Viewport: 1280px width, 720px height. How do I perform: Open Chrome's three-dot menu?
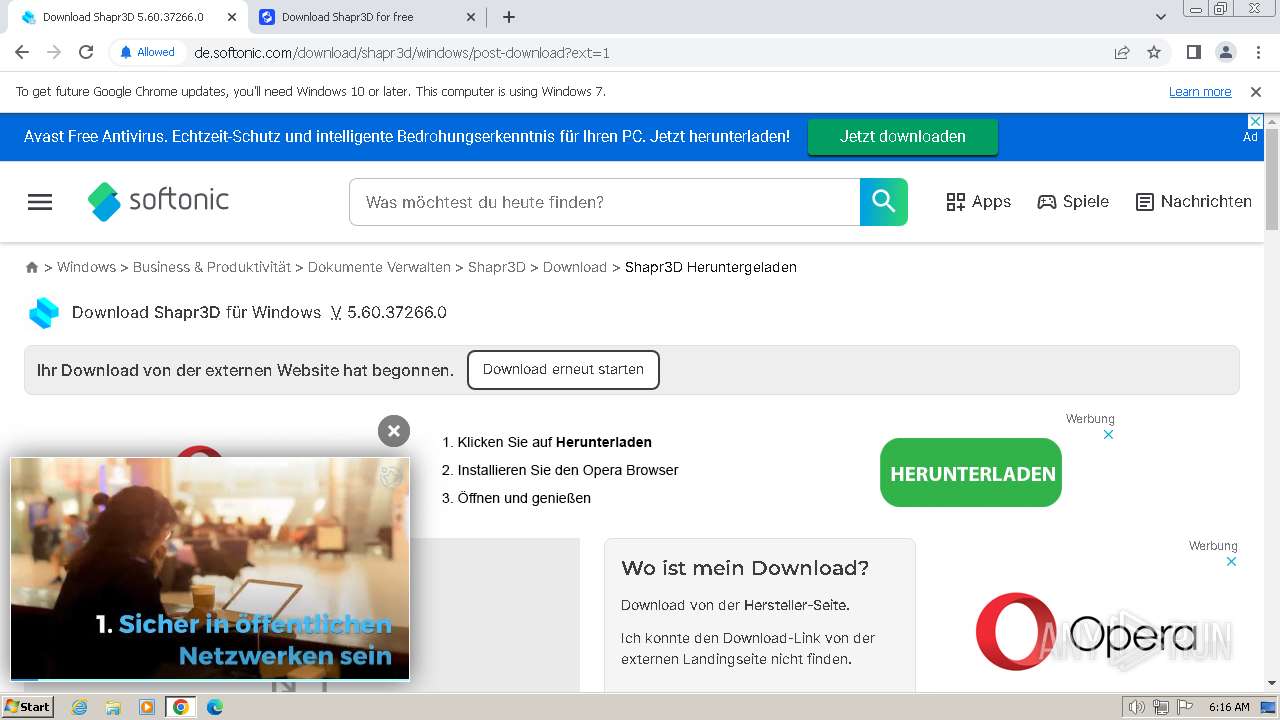[x=1256, y=52]
